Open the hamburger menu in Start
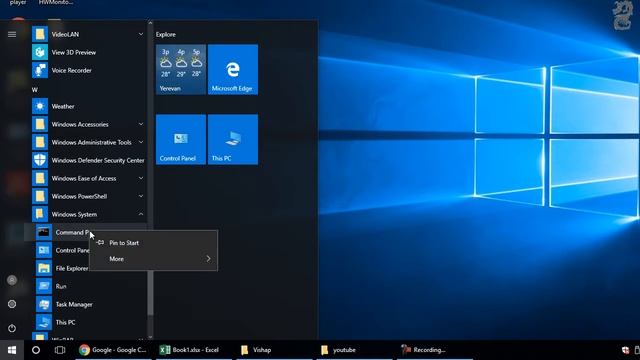Screen dimensions: 640x360 12,34
